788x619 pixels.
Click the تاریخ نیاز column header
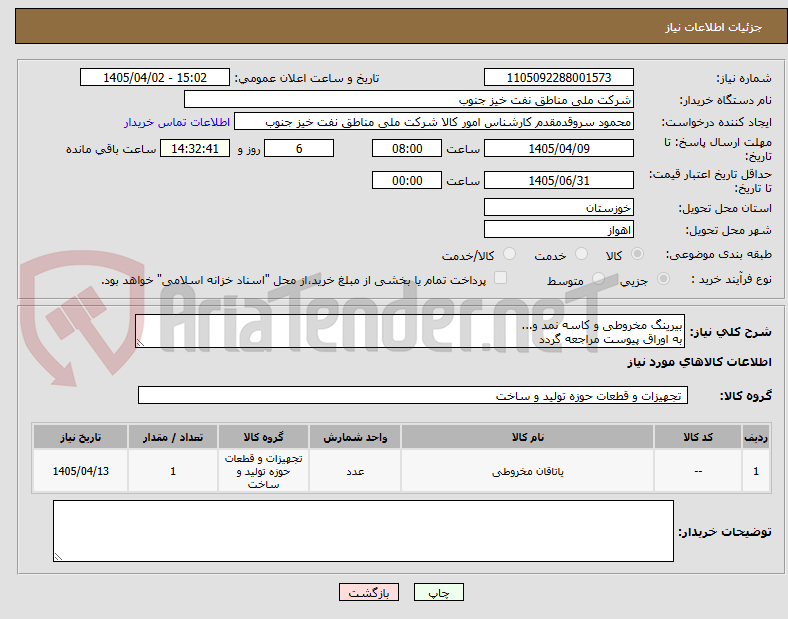[80, 437]
